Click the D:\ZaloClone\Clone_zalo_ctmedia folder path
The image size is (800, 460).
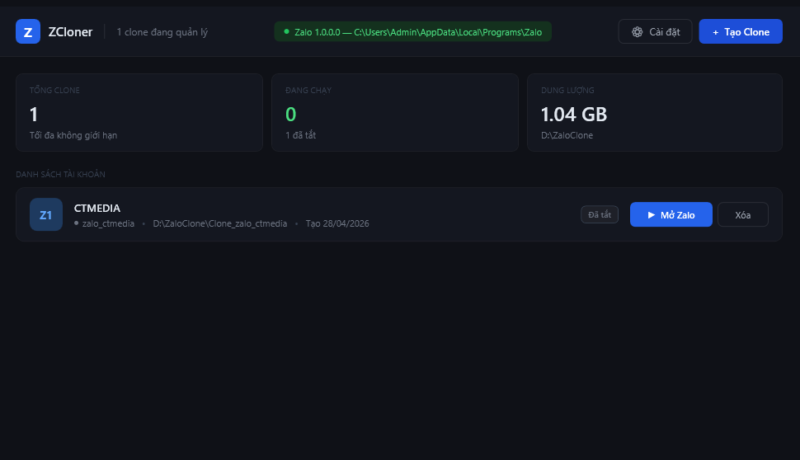point(220,224)
